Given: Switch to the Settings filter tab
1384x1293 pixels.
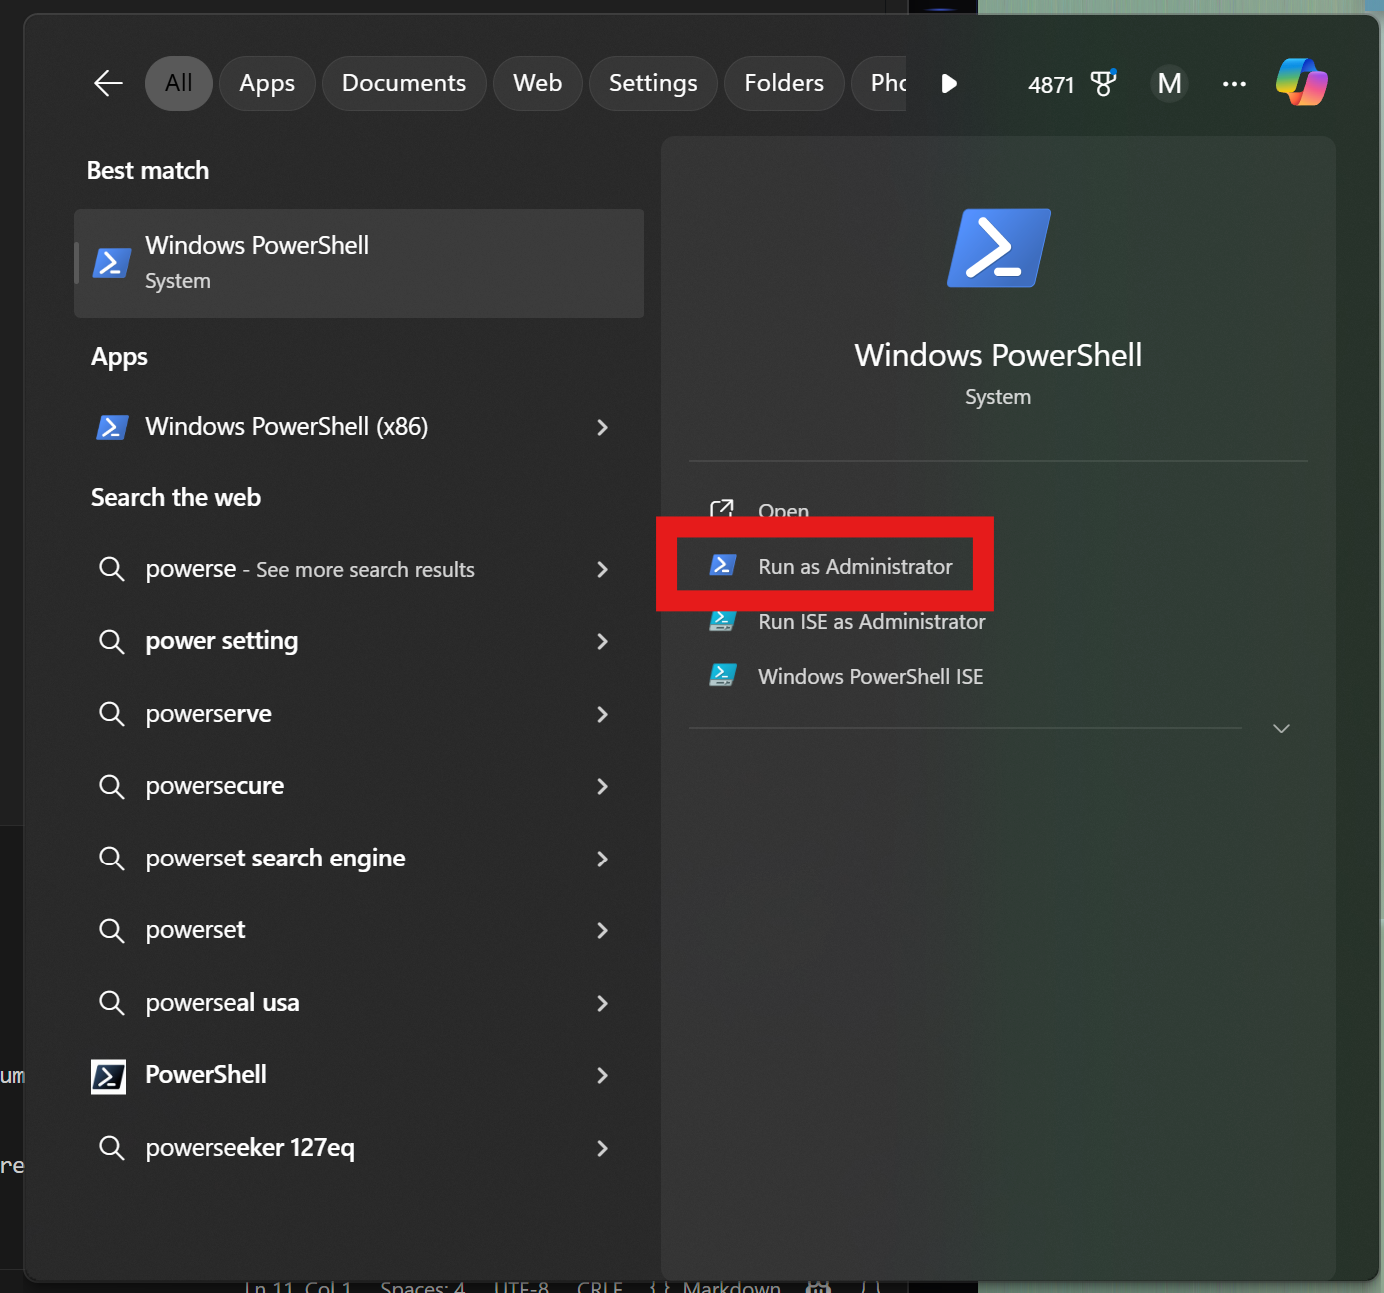Looking at the screenshot, I should tap(653, 83).
